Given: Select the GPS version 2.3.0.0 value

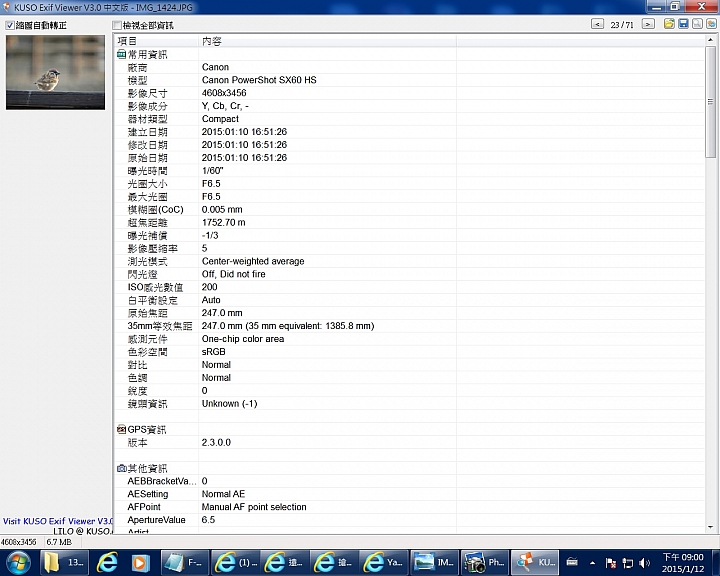Looking at the screenshot, I should click(216, 442).
